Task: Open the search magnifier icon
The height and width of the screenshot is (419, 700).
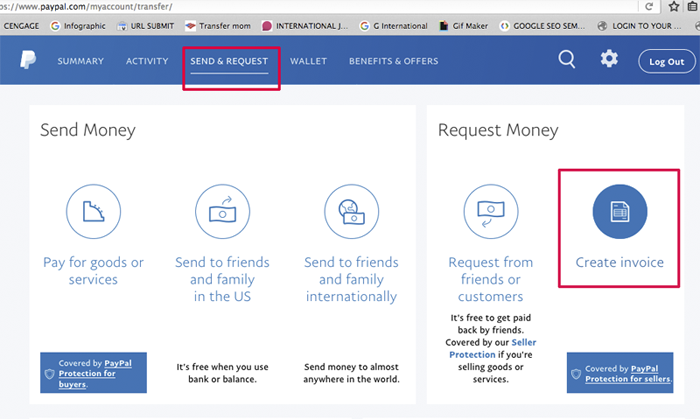Action: pyautogui.click(x=567, y=59)
